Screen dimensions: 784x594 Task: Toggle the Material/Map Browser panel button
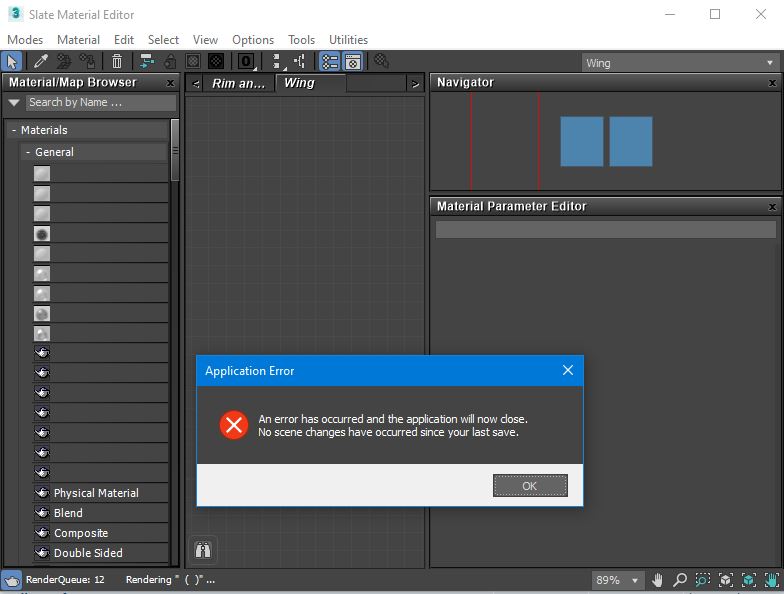click(329, 62)
